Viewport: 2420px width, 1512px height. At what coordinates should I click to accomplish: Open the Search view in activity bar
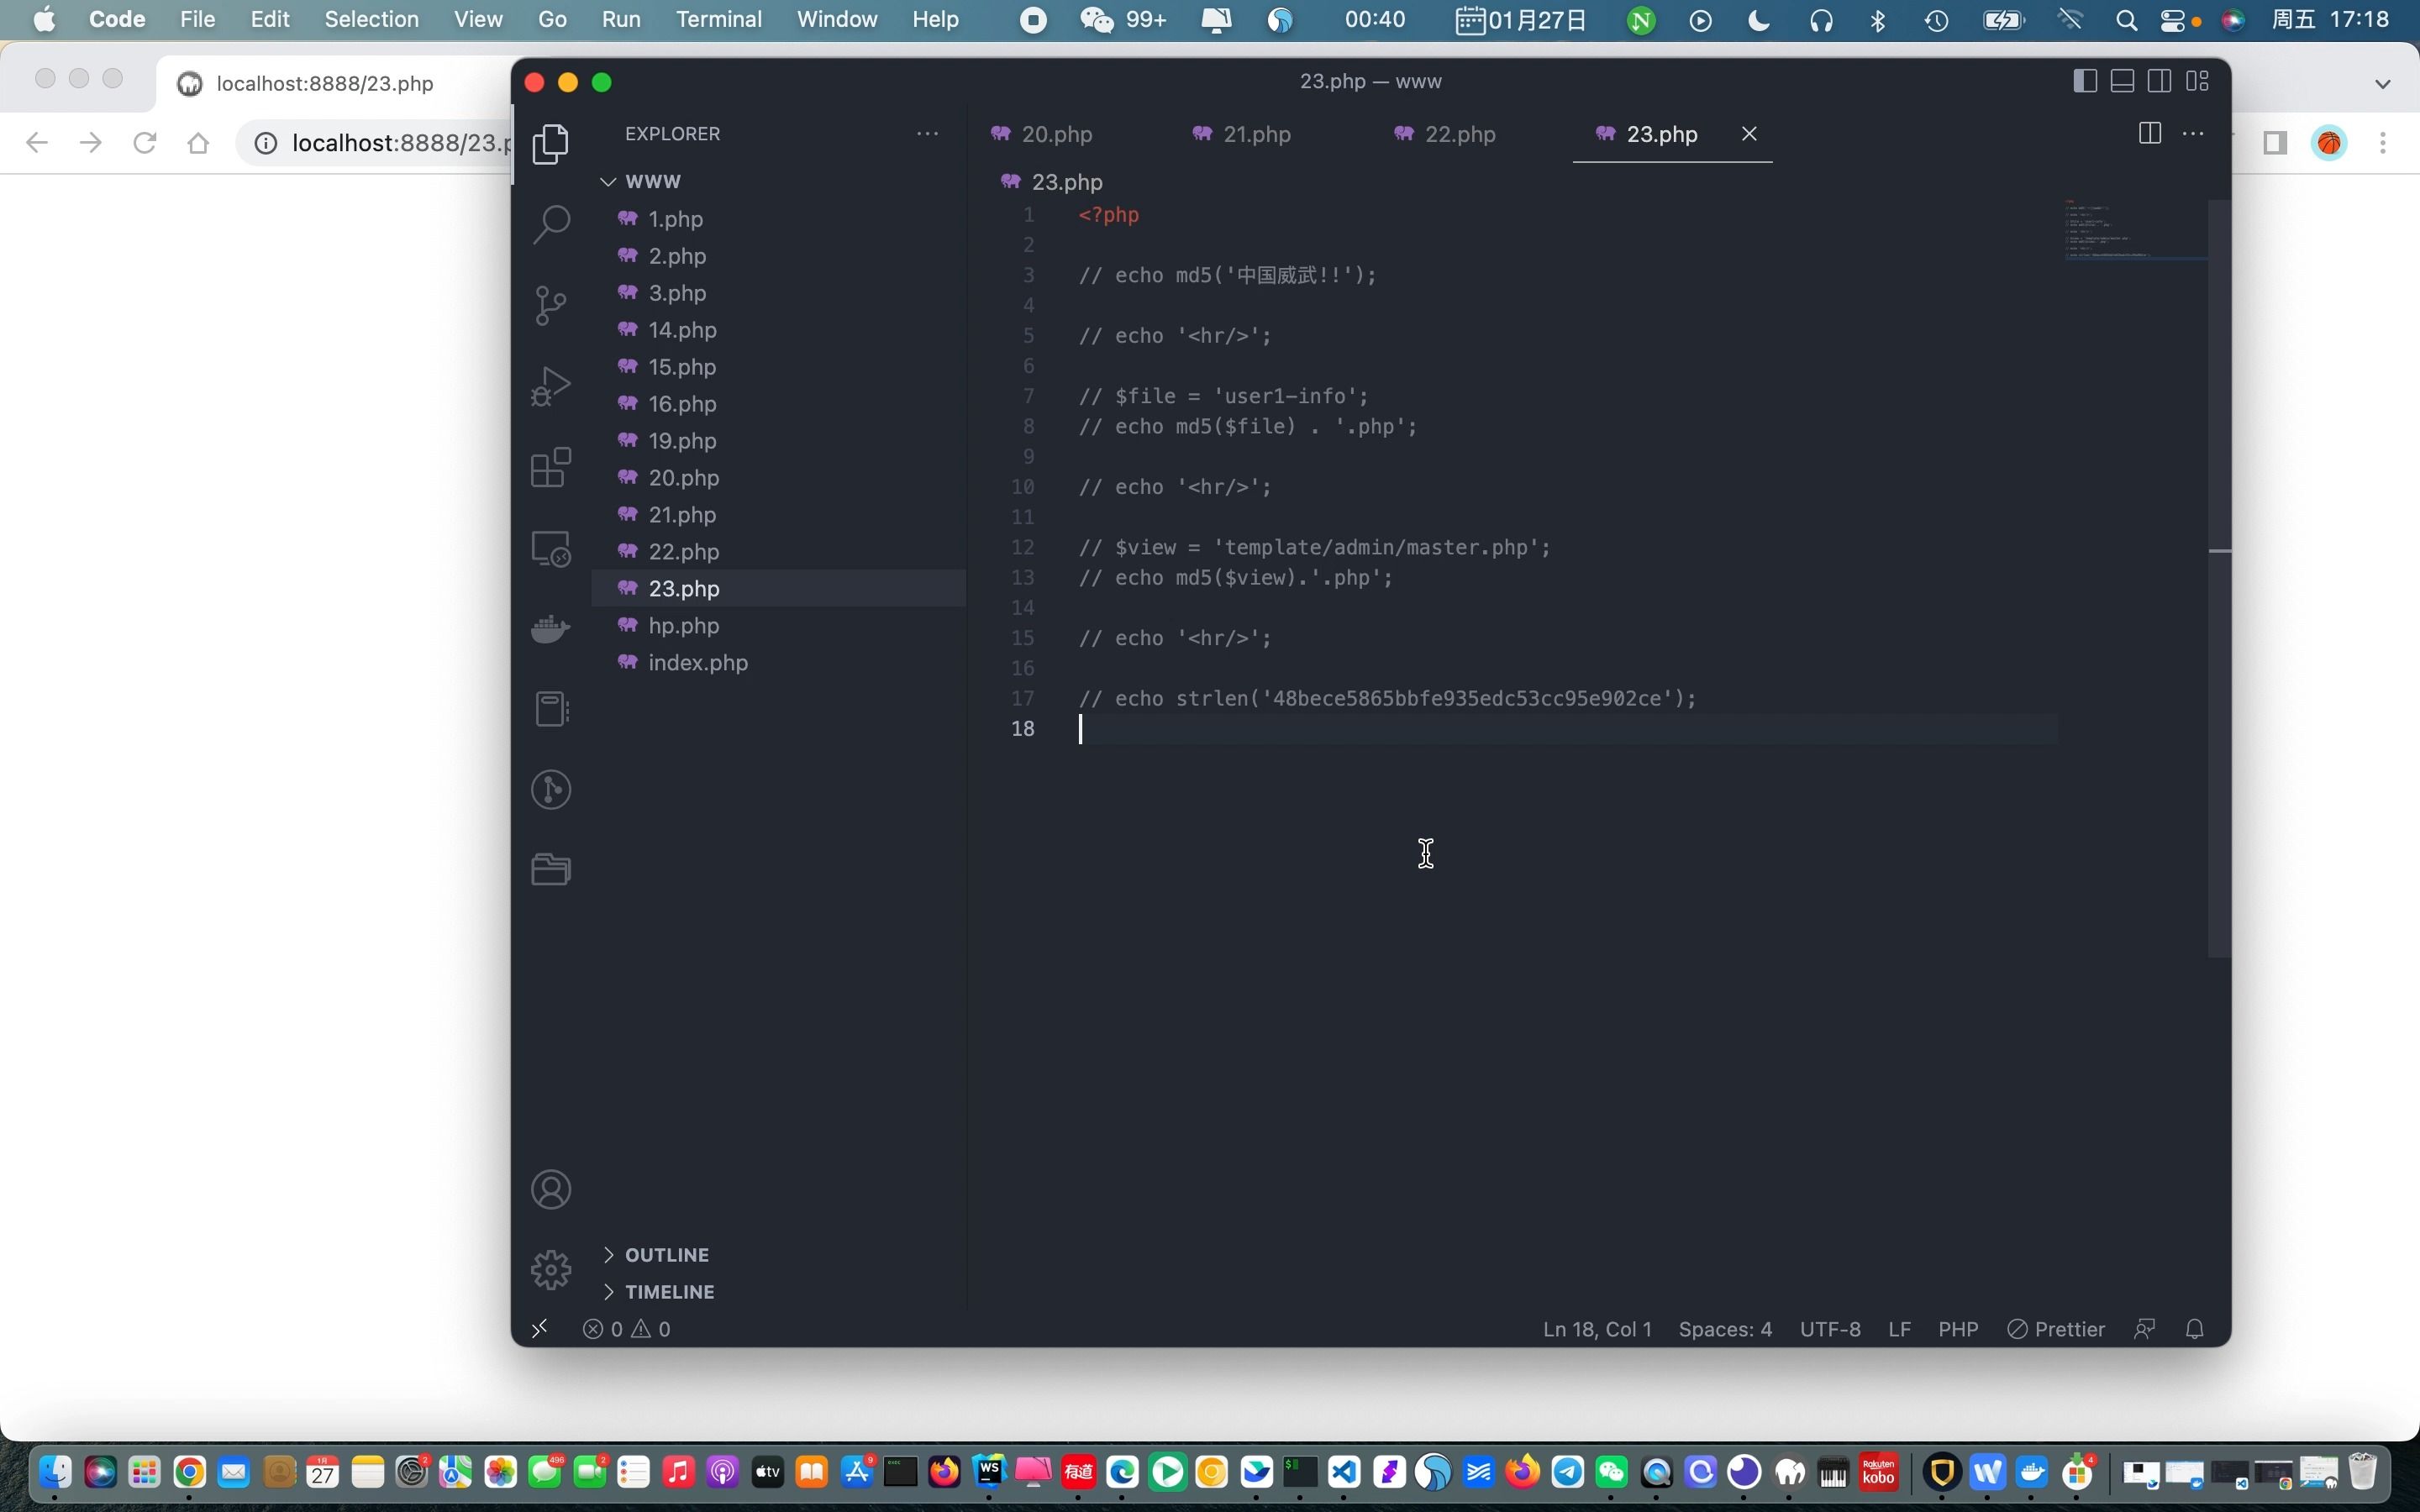(551, 224)
